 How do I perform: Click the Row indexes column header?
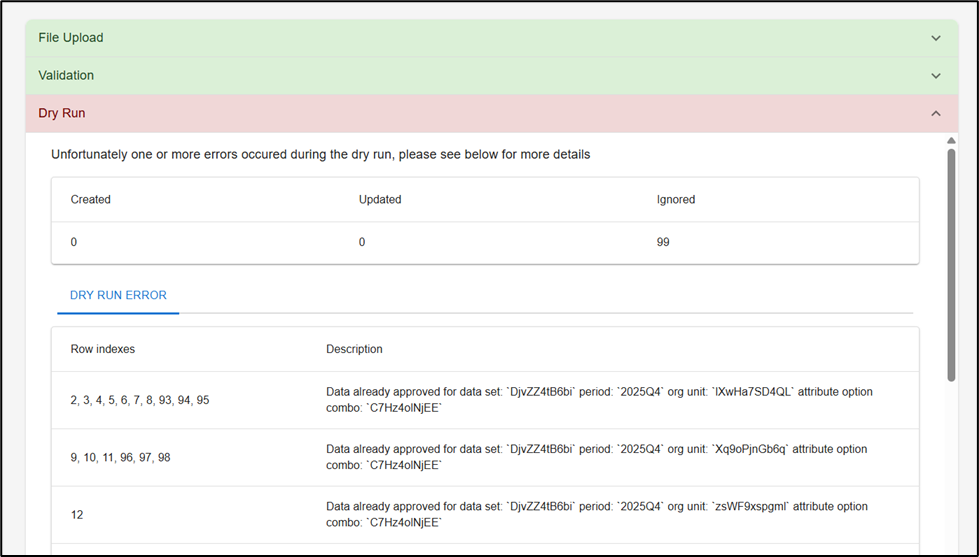103,349
